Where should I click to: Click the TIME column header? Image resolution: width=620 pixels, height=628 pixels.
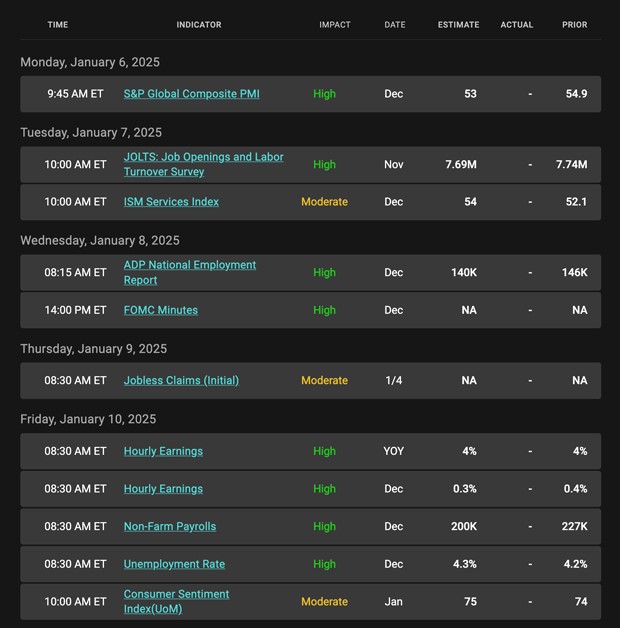[x=58, y=25]
